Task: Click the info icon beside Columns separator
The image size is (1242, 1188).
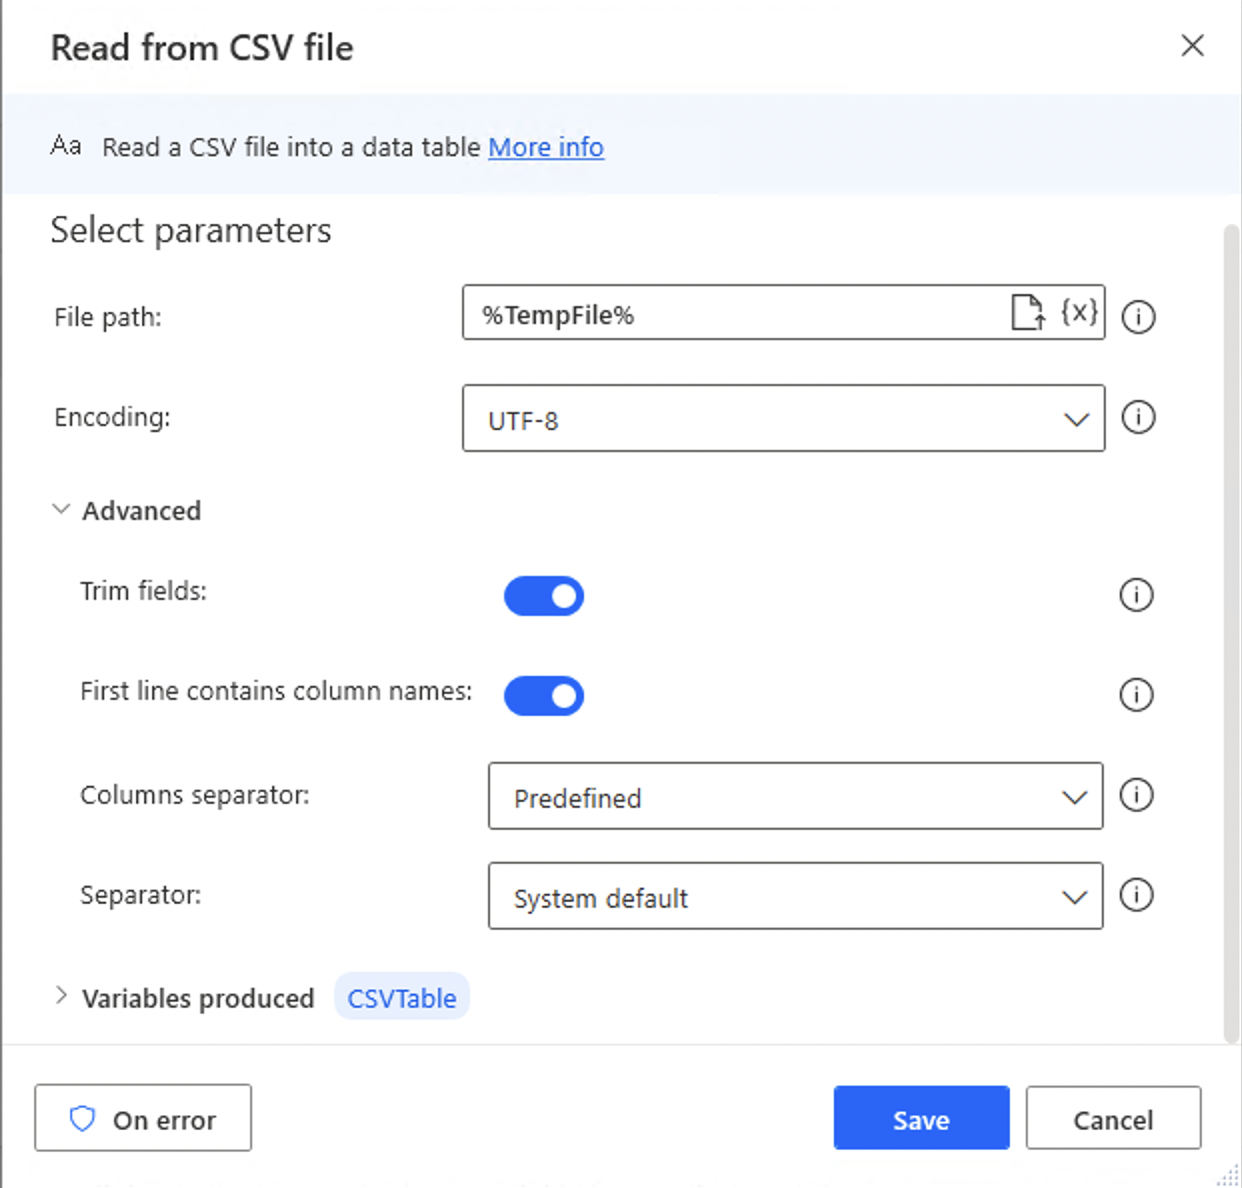Action: [x=1136, y=796]
